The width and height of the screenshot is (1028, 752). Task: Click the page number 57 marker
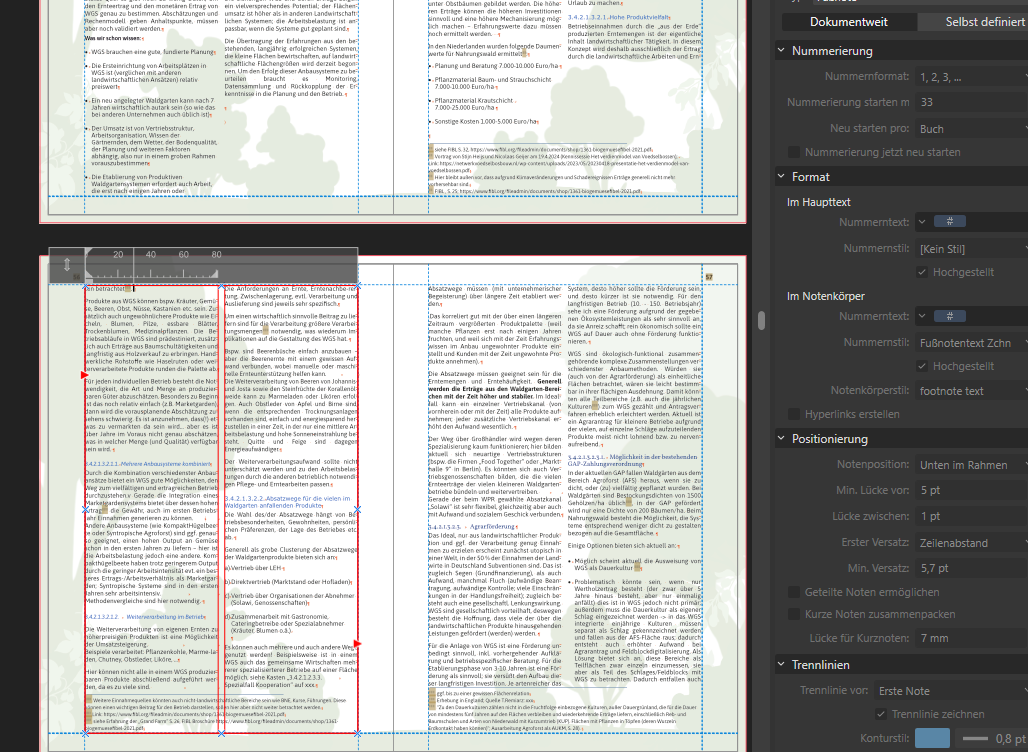[x=709, y=277]
